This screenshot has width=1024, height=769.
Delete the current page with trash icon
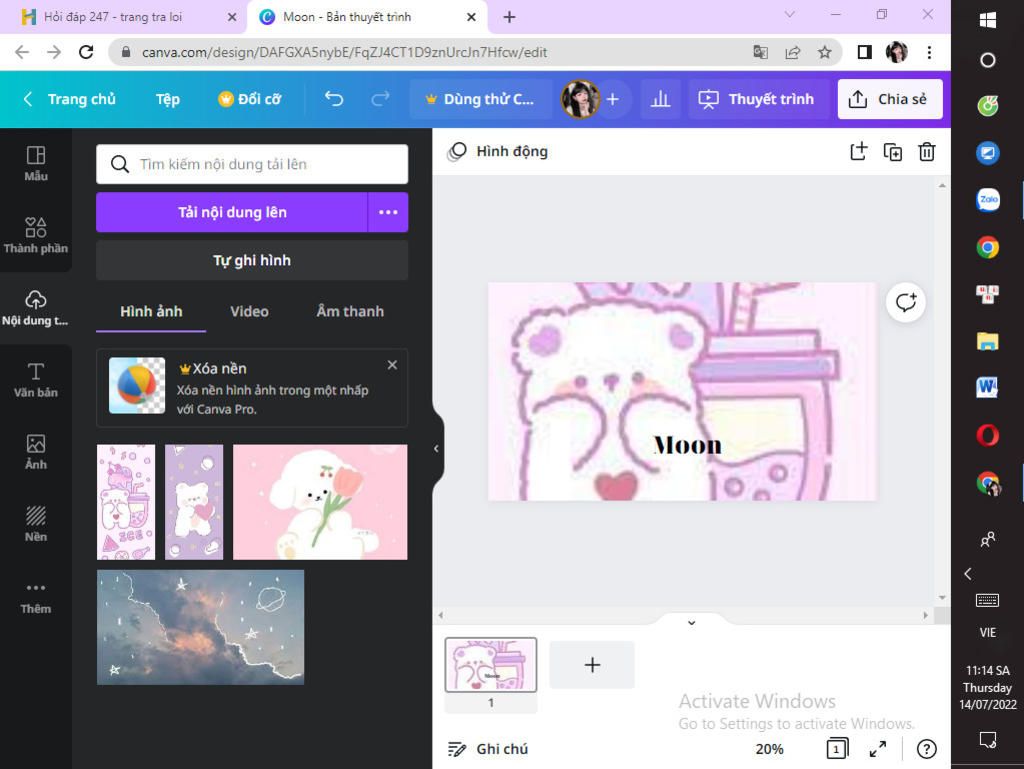927,151
